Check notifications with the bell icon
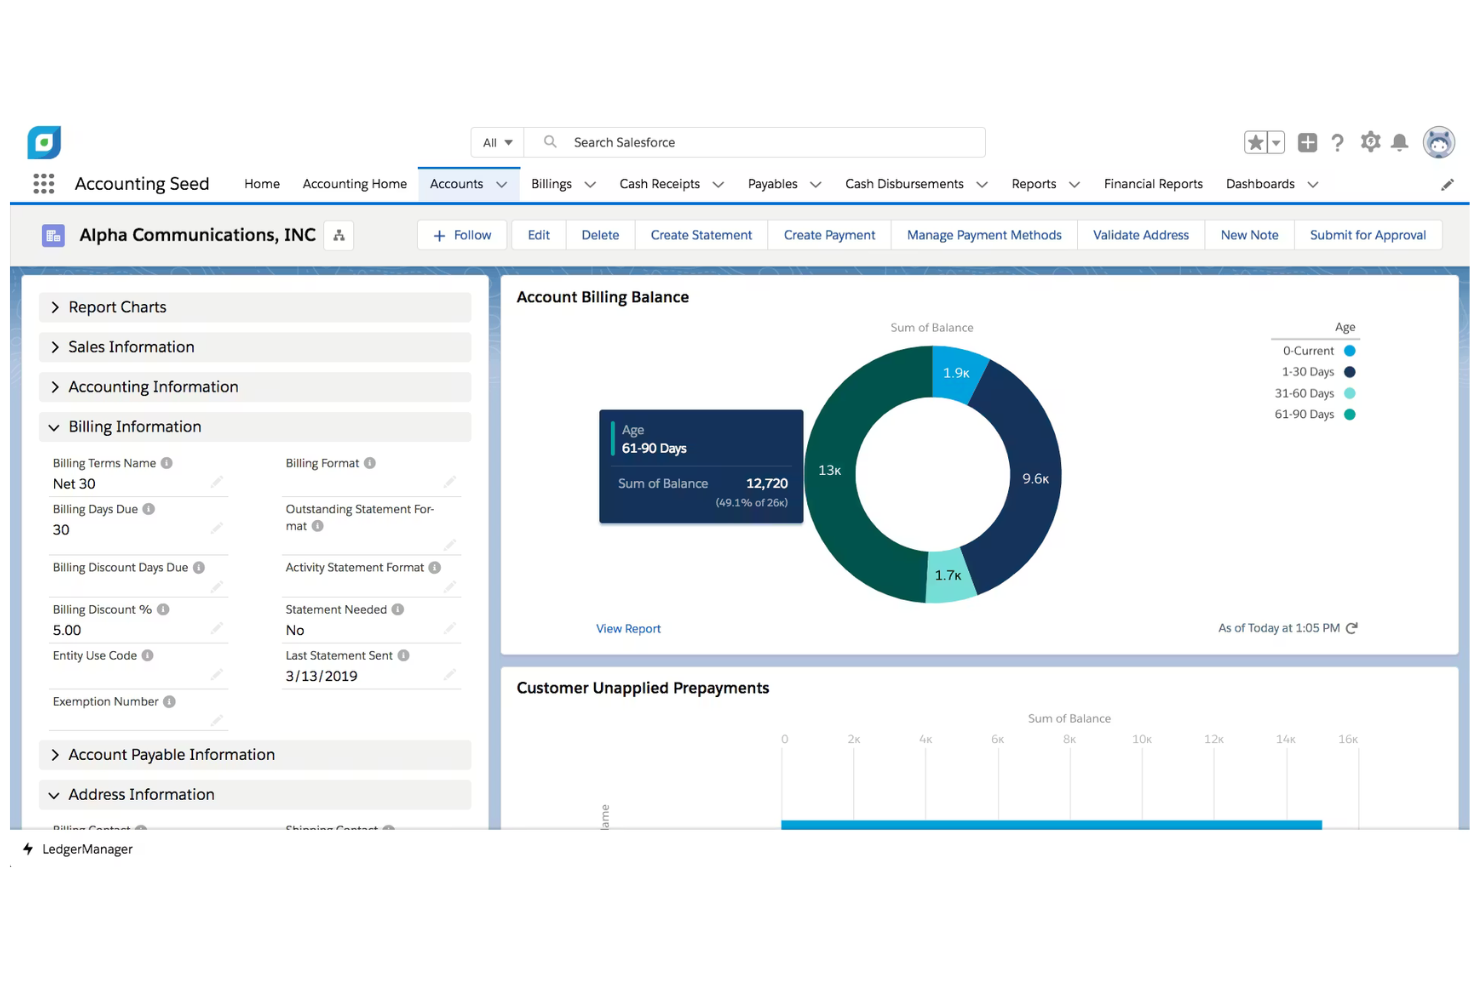 (x=1400, y=142)
